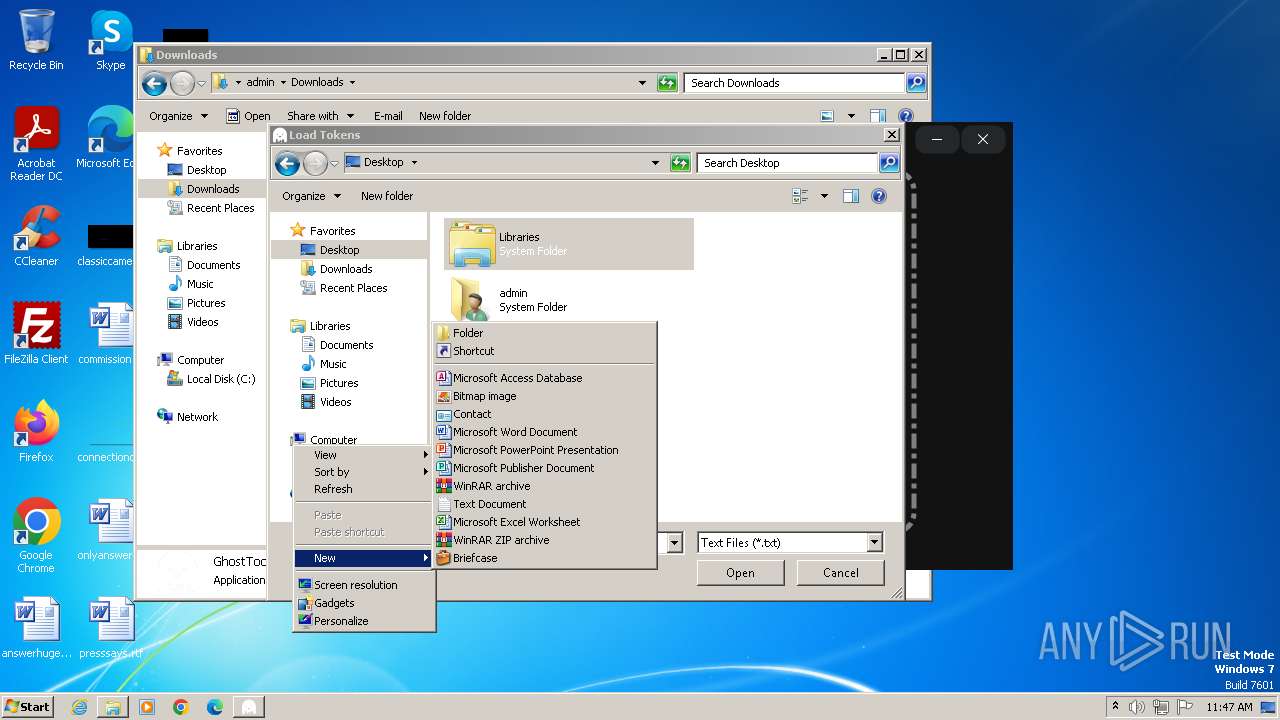Open Sort by submenu in context menu
1280x720 pixels.
pyautogui.click(x=363, y=472)
